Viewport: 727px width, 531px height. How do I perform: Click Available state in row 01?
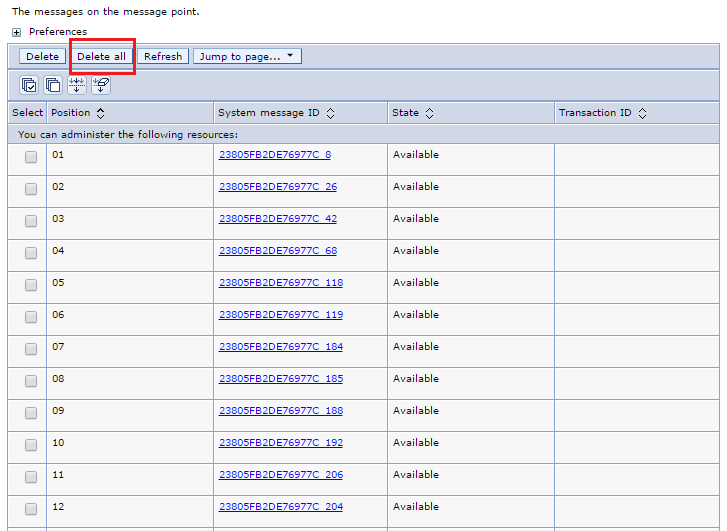coord(416,155)
